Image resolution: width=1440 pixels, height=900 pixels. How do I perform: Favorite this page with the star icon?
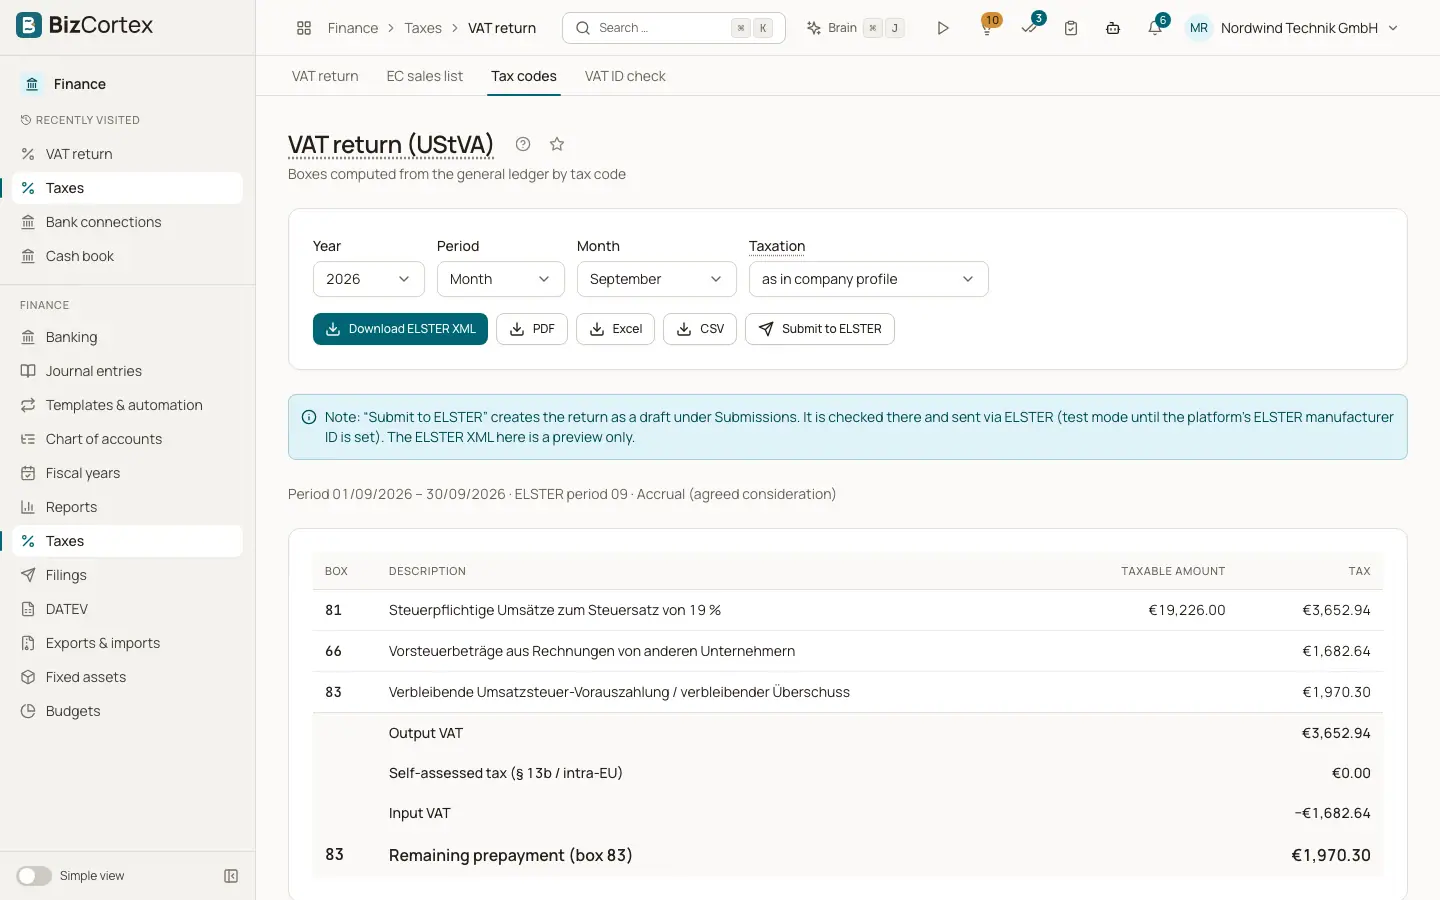(557, 144)
